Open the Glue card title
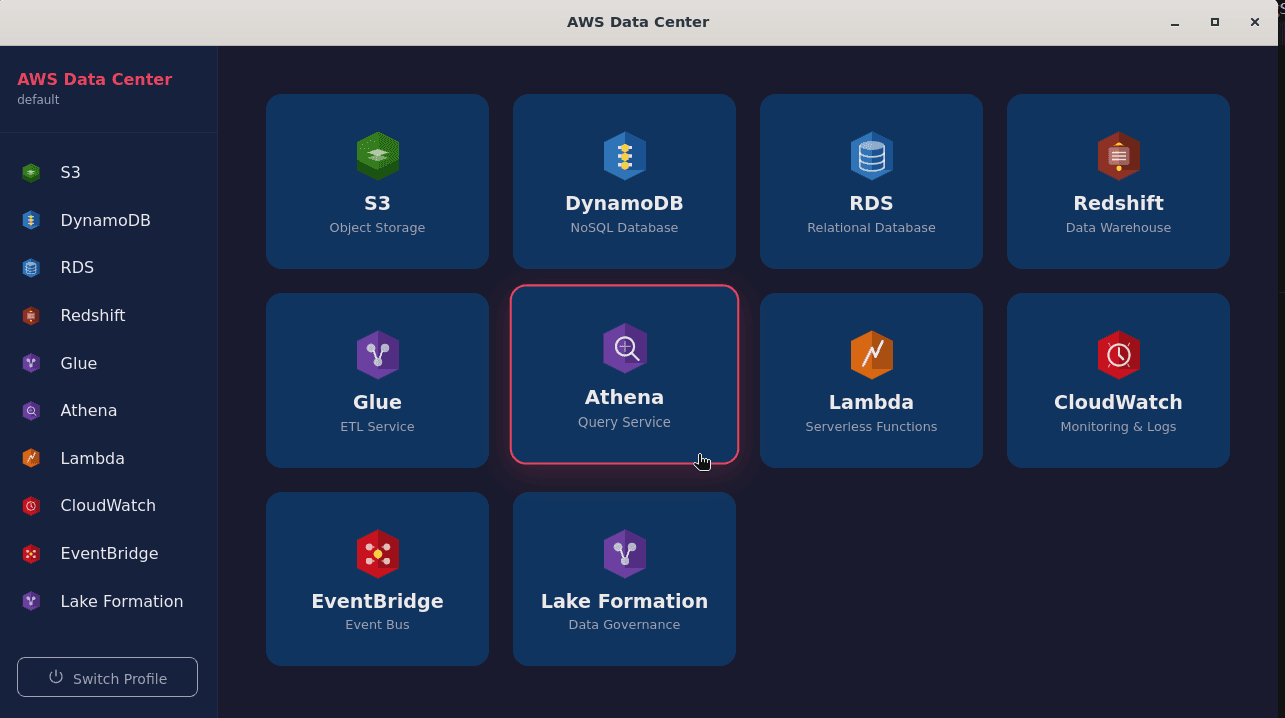This screenshot has height=718, width=1285. tap(378, 402)
